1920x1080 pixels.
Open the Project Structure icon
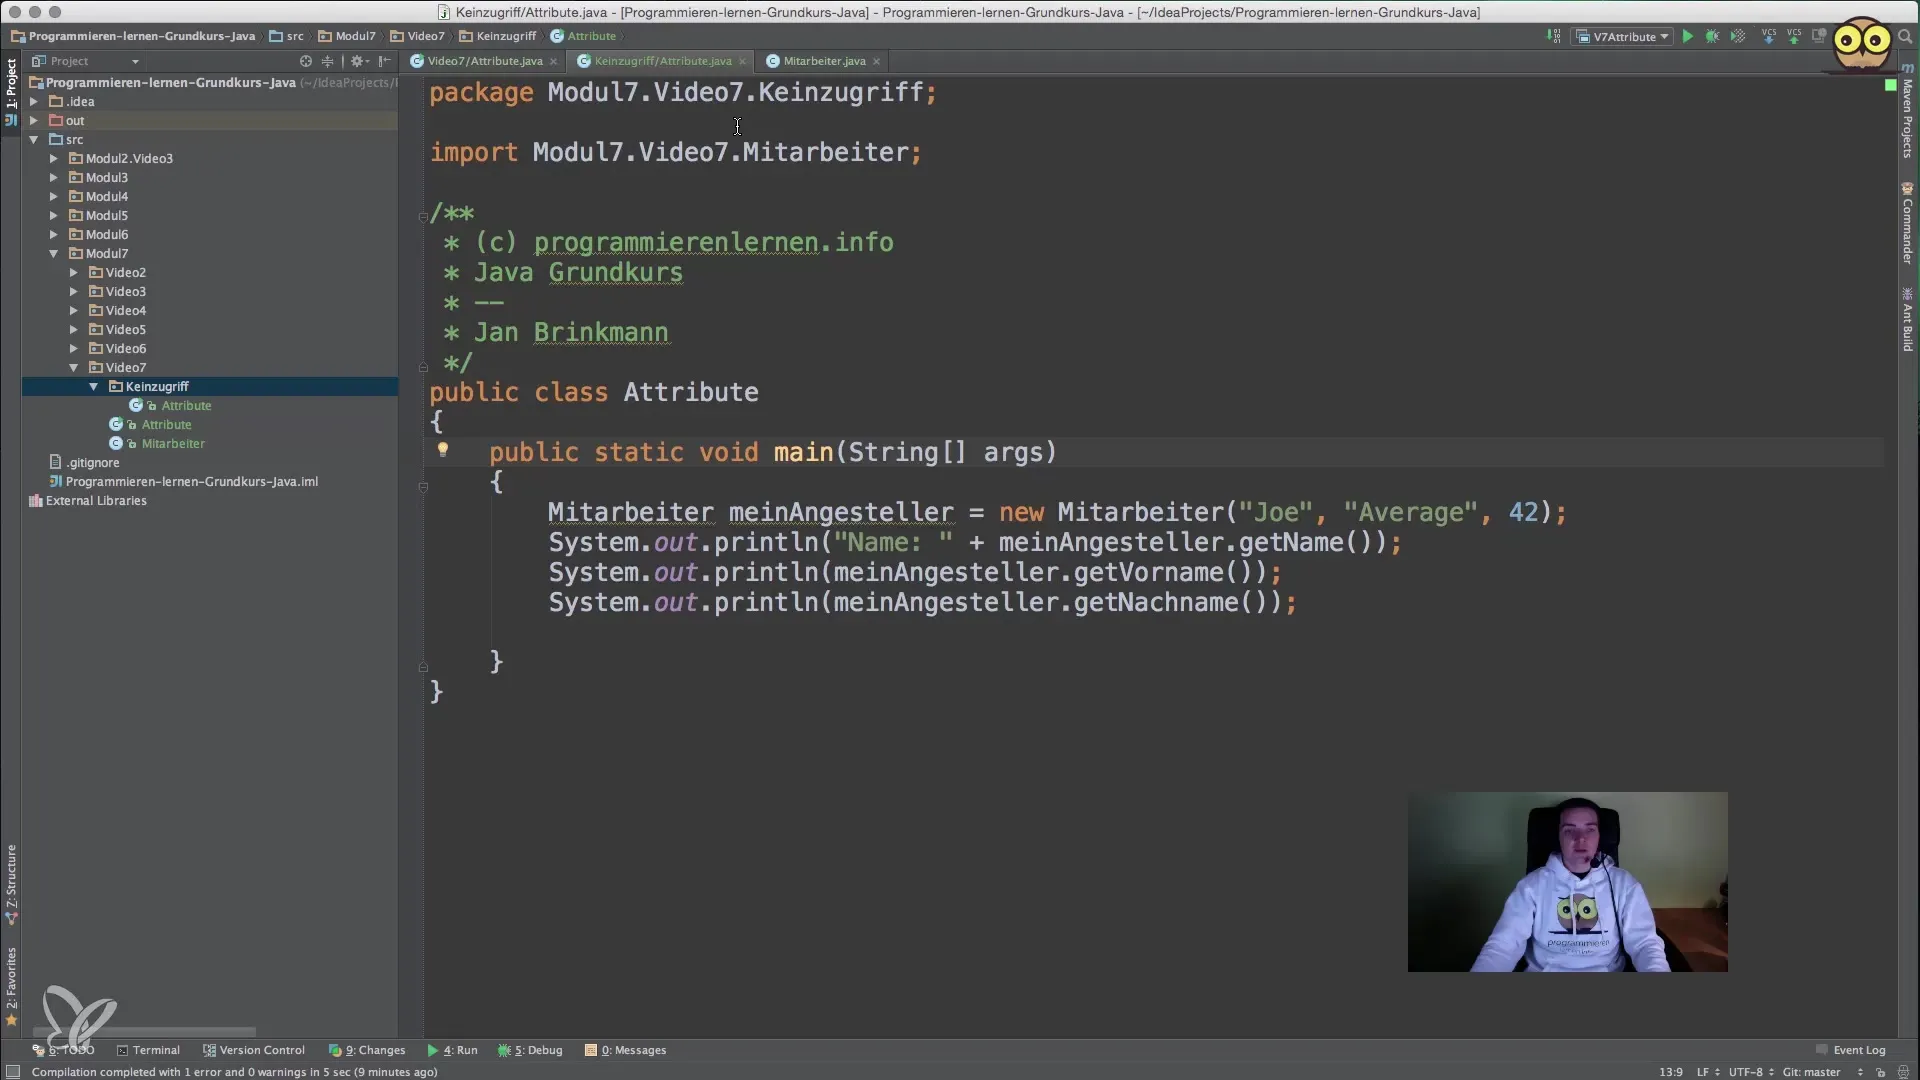pyautogui.click(x=1819, y=36)
